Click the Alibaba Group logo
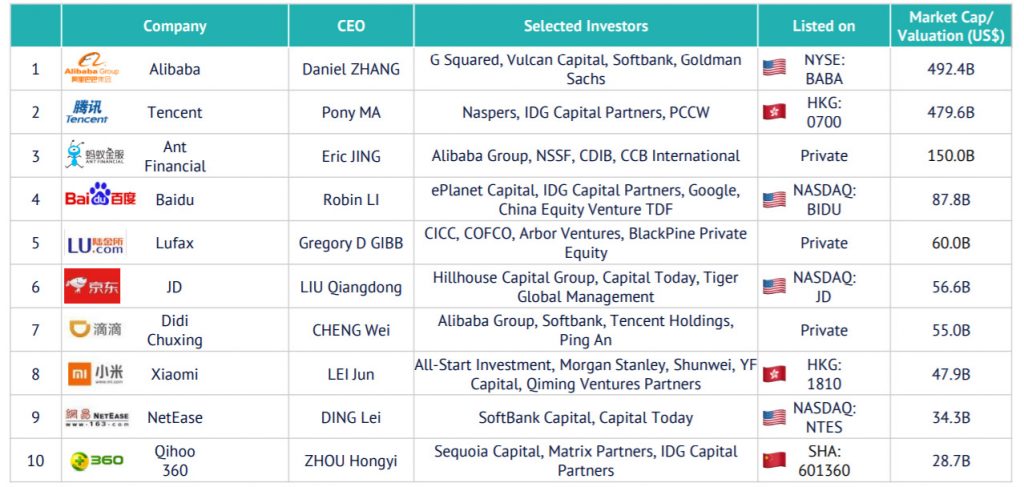The width and height of the screenshot is (1024, 487). 91,68
